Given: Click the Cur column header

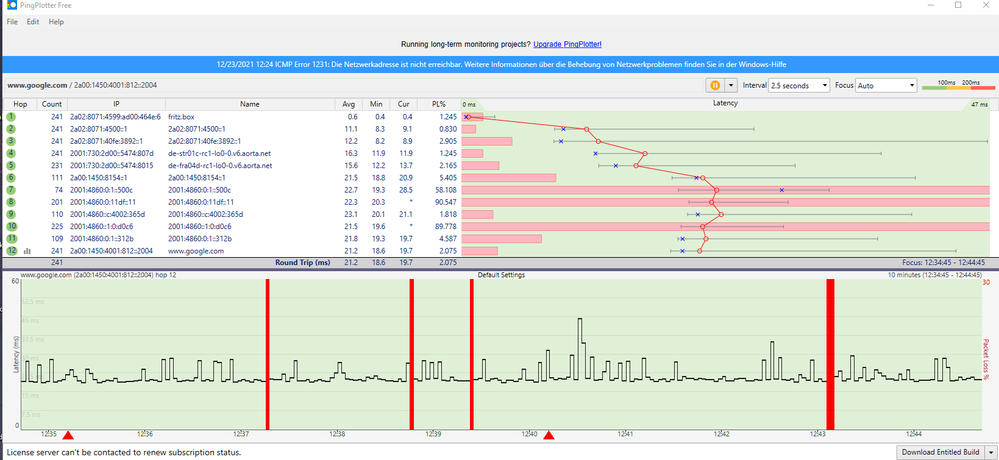Looking at the screenshot, I should point(403,104).
